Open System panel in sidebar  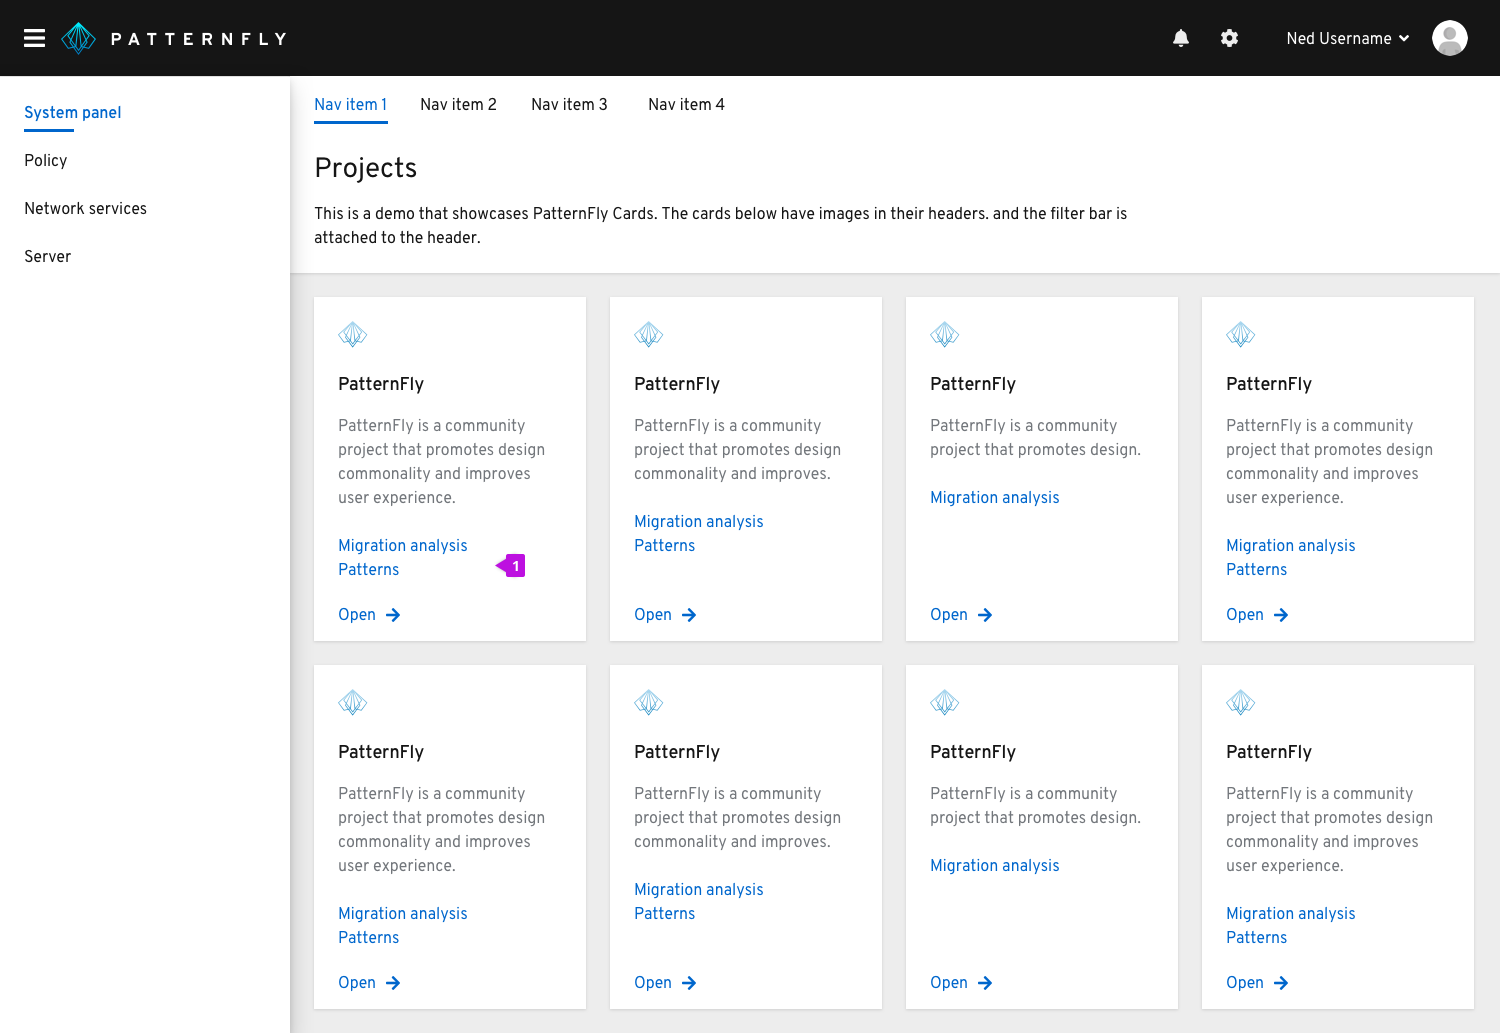click(x=73, y=112)
